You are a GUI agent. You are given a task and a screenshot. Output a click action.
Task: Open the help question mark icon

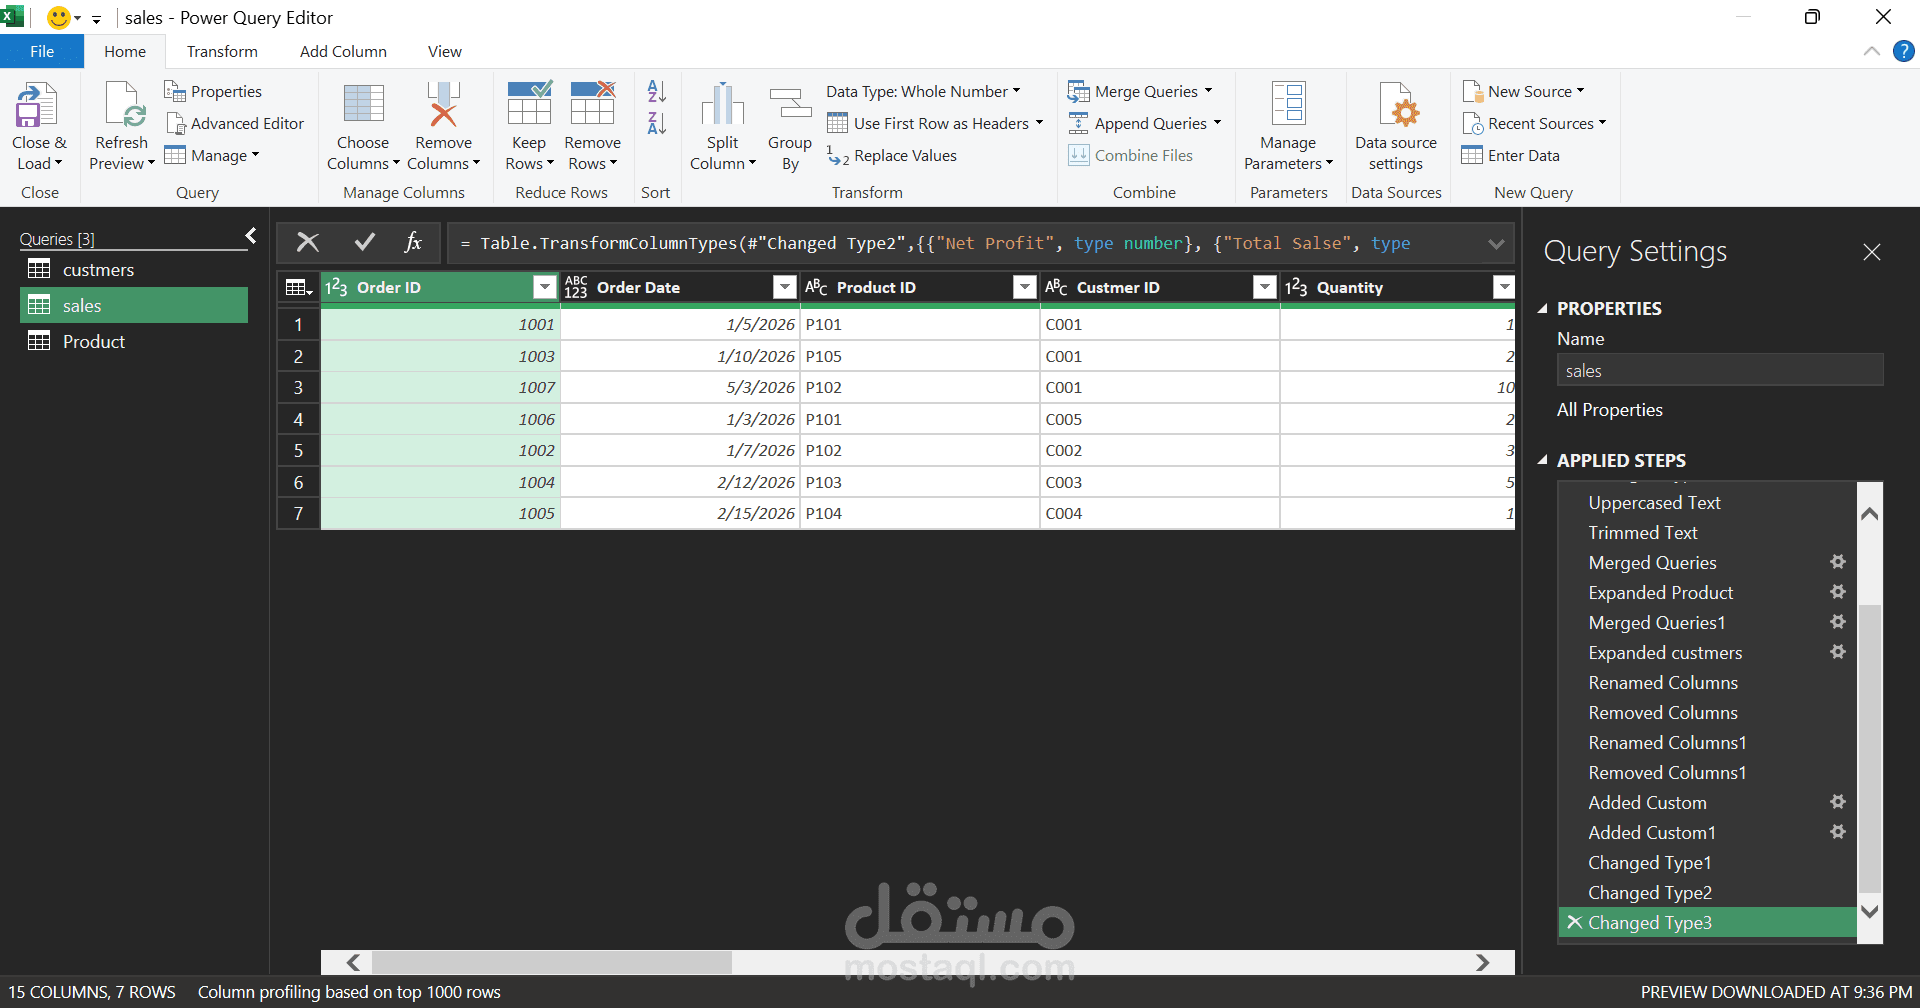point(1903,51)
